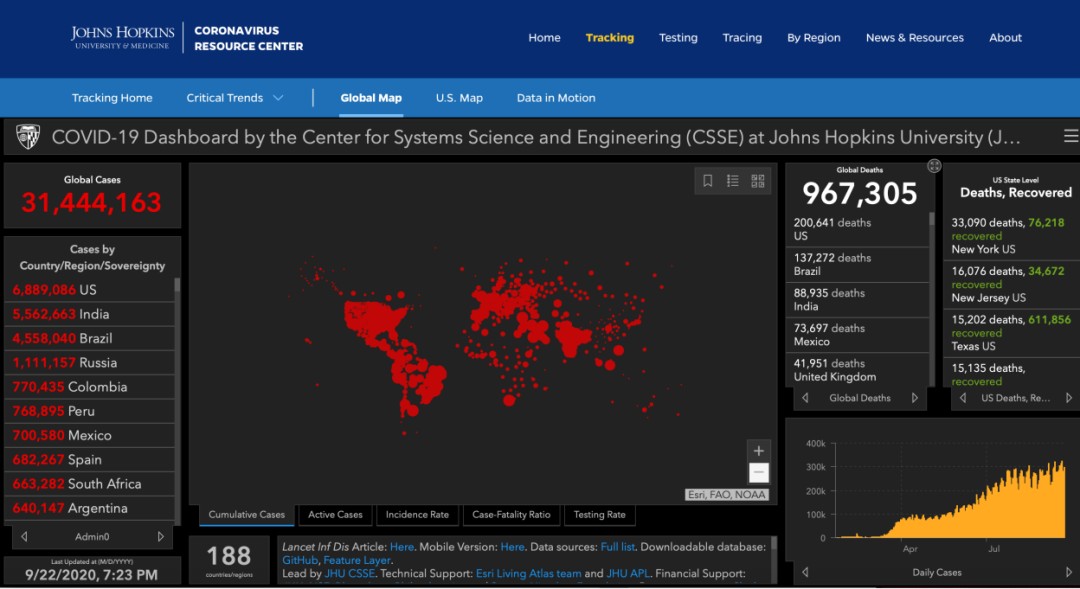This screenshot has width=1080, height=589.
Task: Select the Cumulative Cases map tab
Action: tap(247, 515)
